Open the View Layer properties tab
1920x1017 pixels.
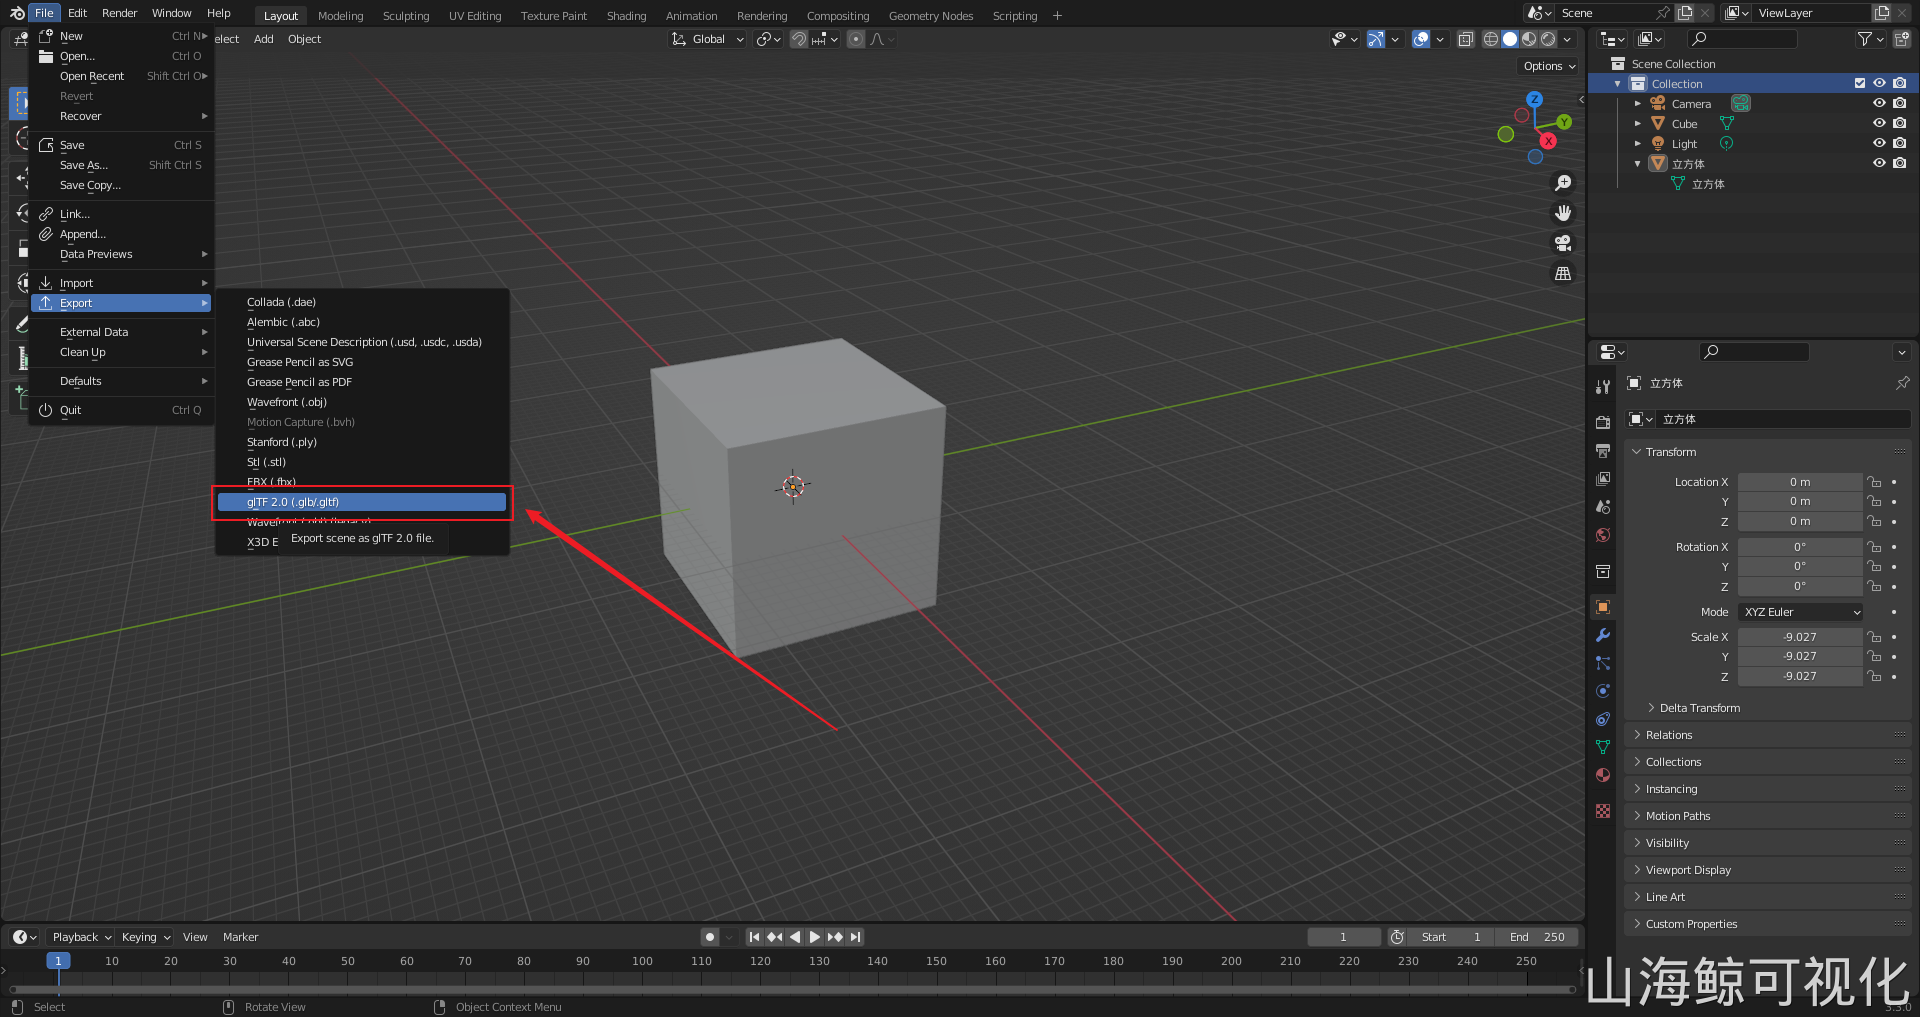1603,479
